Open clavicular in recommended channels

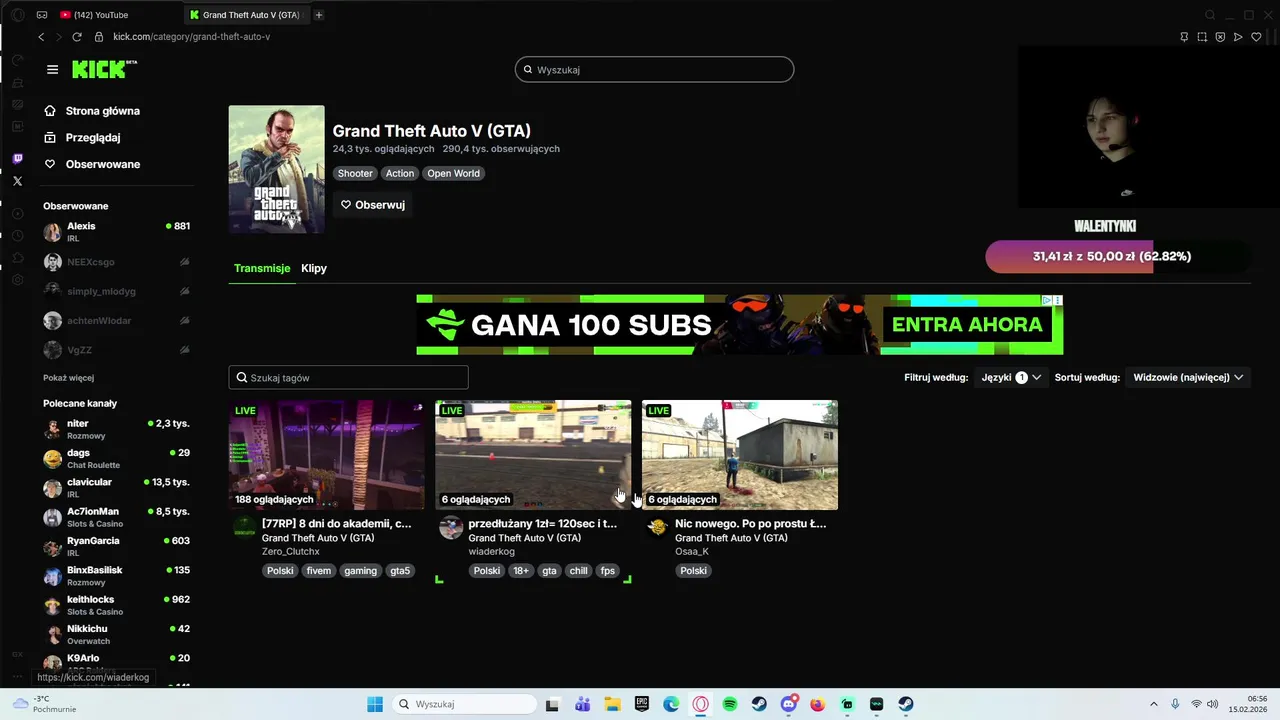(x=116, y=488)
